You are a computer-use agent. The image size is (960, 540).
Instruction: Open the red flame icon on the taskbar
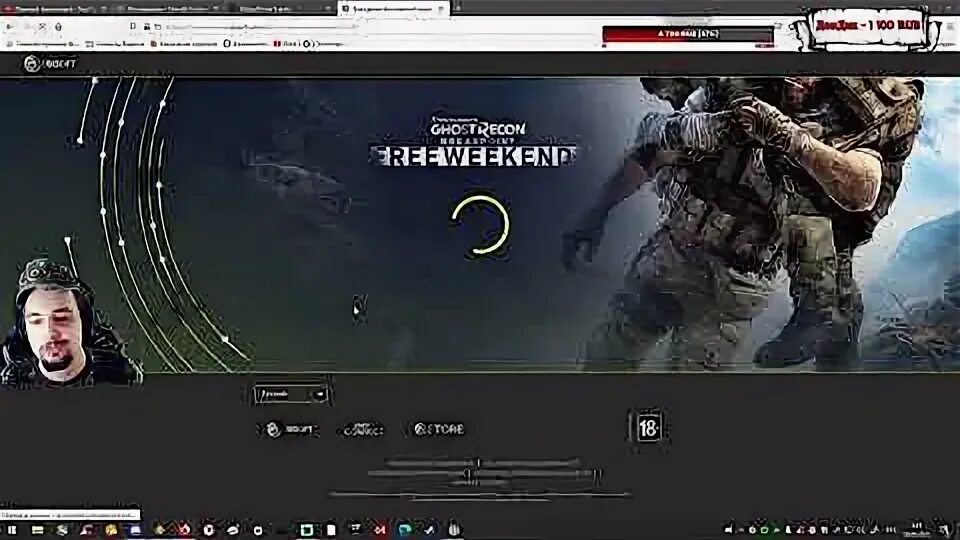184,529
